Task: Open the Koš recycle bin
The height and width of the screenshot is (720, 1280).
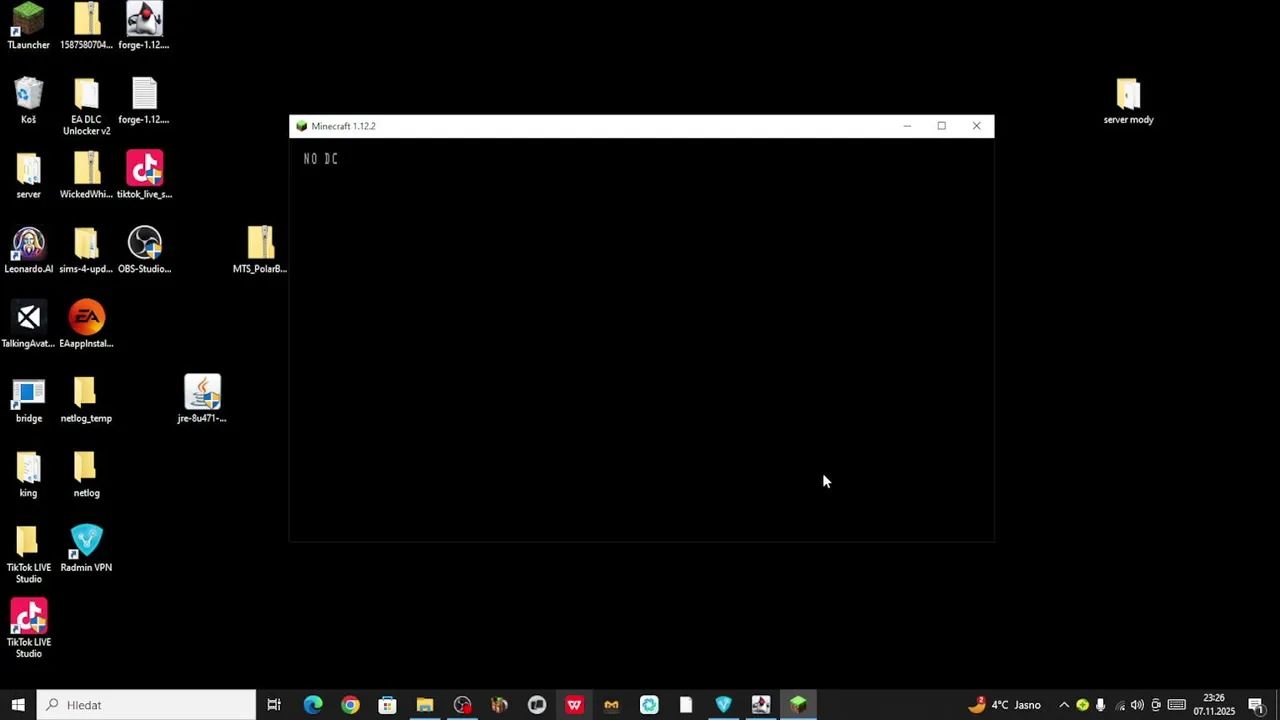Action: pyautogui.click(x=28, y=101)
